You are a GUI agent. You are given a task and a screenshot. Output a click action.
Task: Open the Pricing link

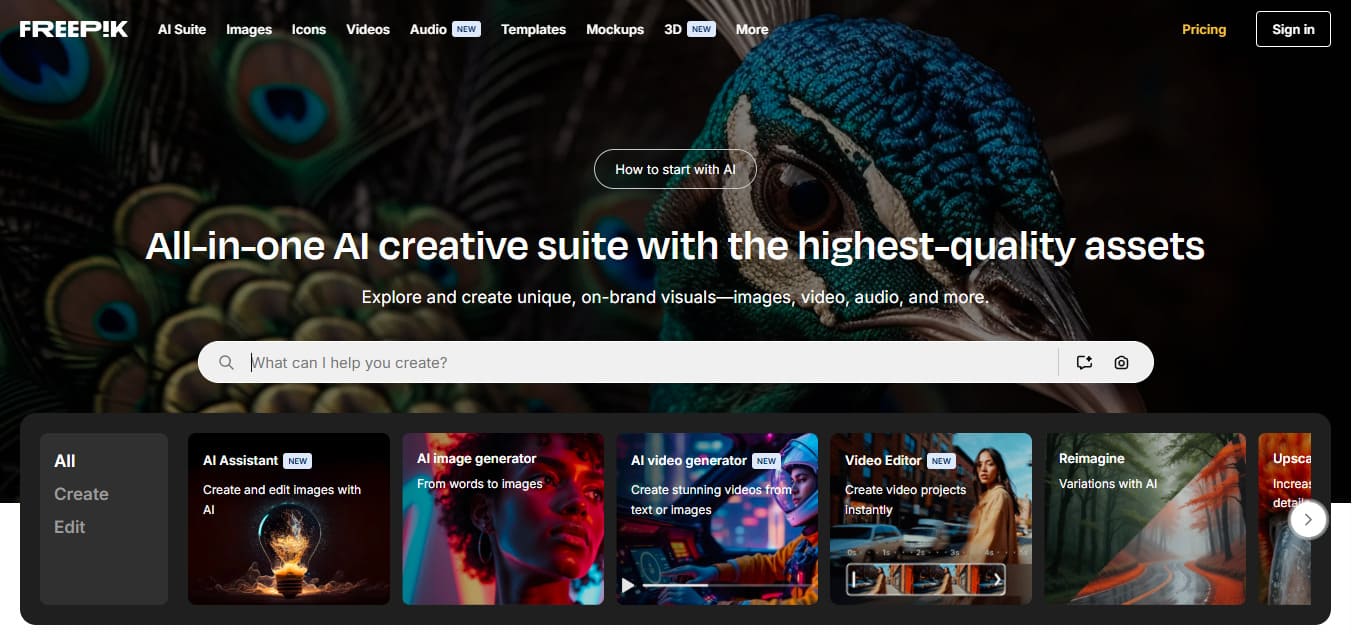click(1204, 29)
